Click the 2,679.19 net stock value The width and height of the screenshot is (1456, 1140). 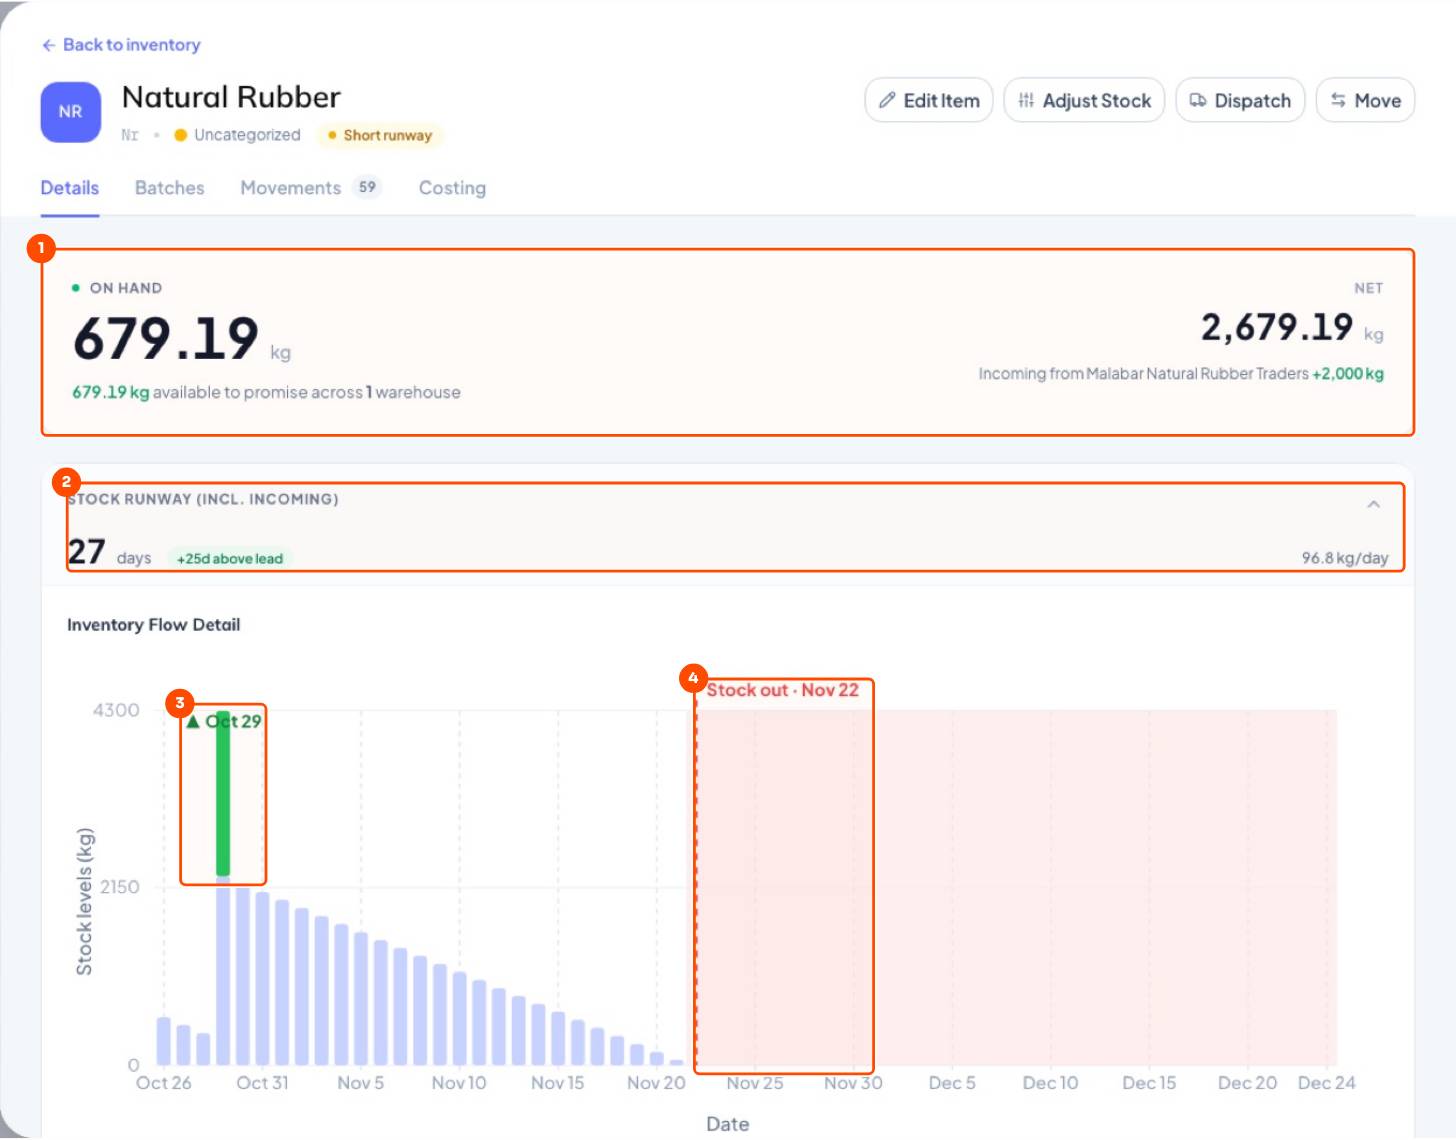click(x=1277, y=327)
